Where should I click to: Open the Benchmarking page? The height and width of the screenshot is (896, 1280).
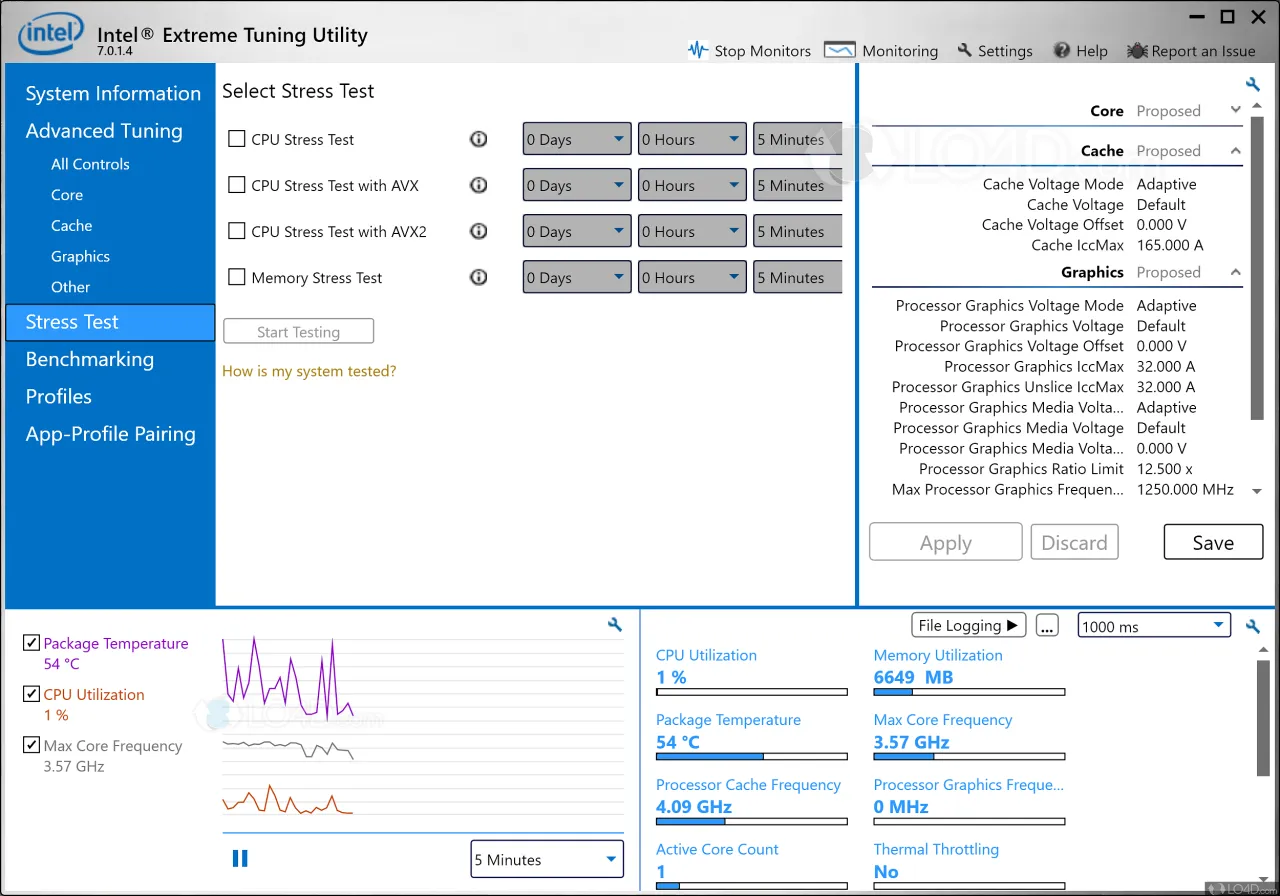coord(90,359)
